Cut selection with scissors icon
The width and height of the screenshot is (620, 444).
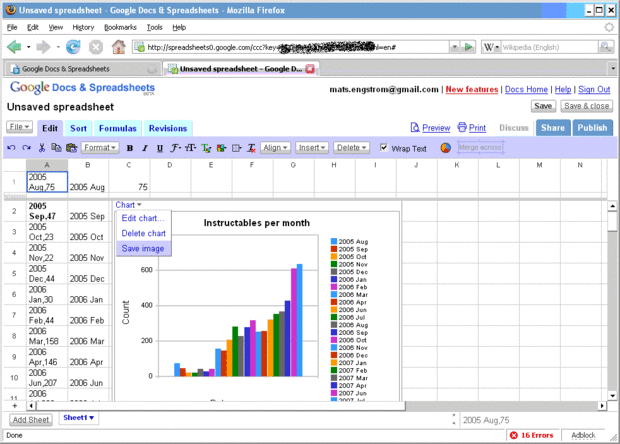click(x=42, y=148)
